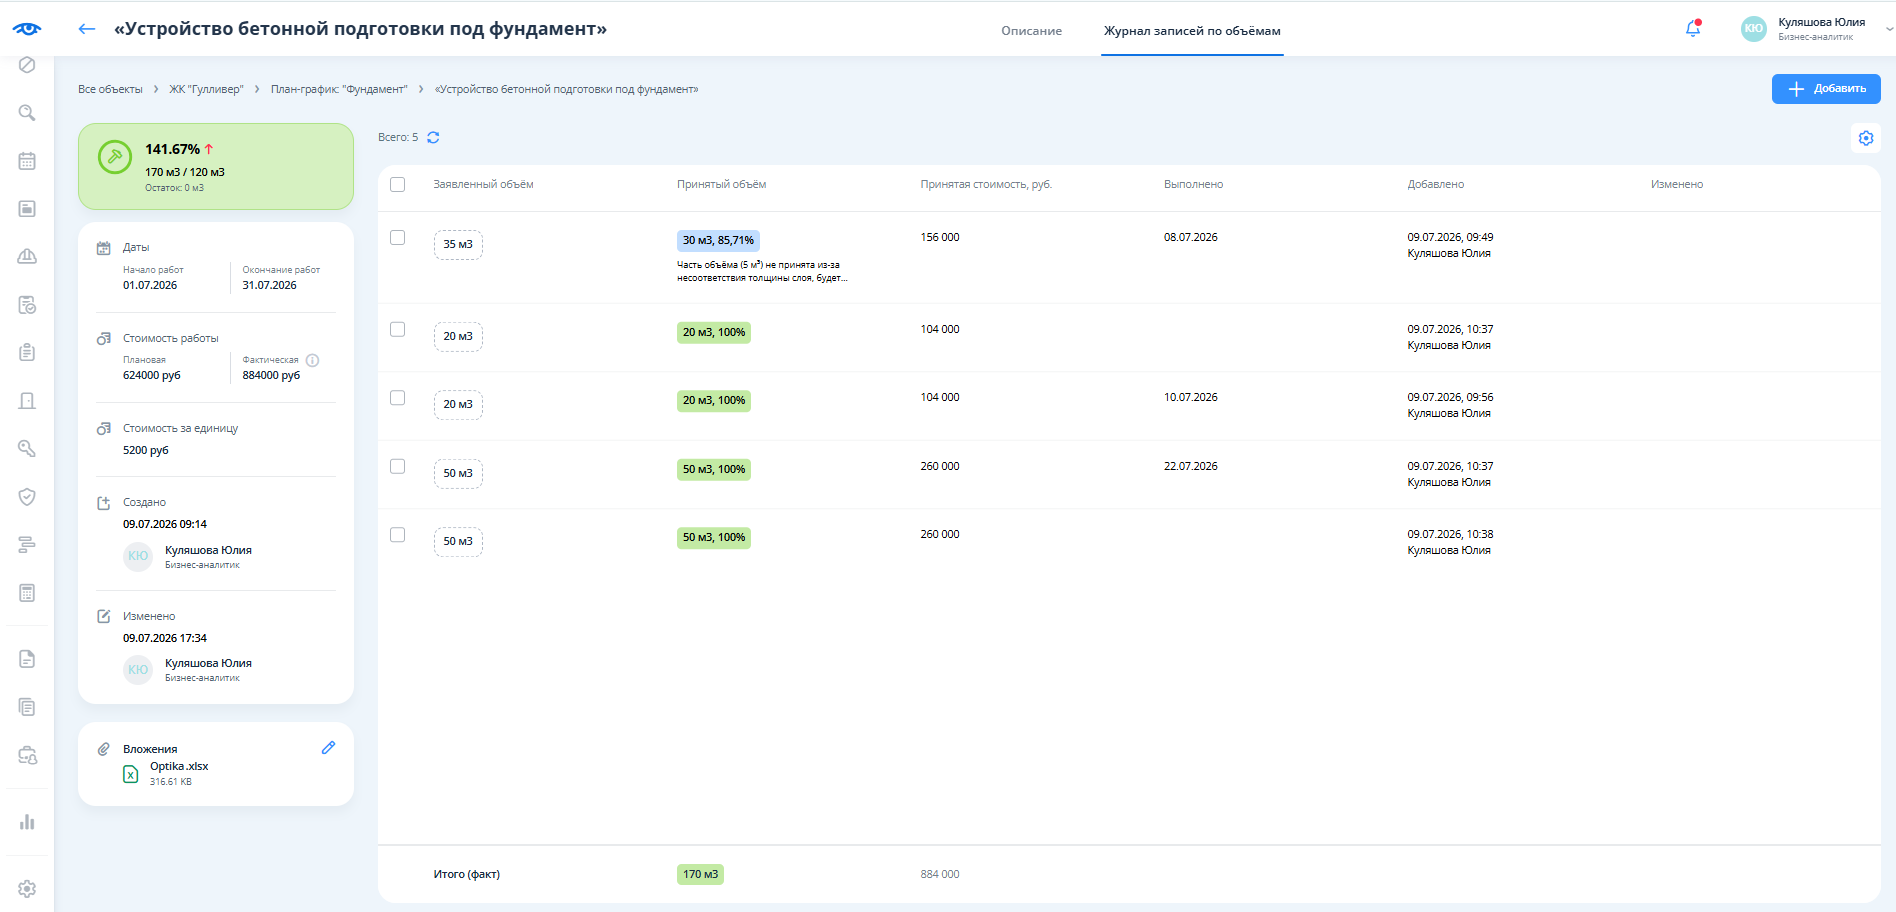Sort by Принятый объём column header

pos(721,184)
